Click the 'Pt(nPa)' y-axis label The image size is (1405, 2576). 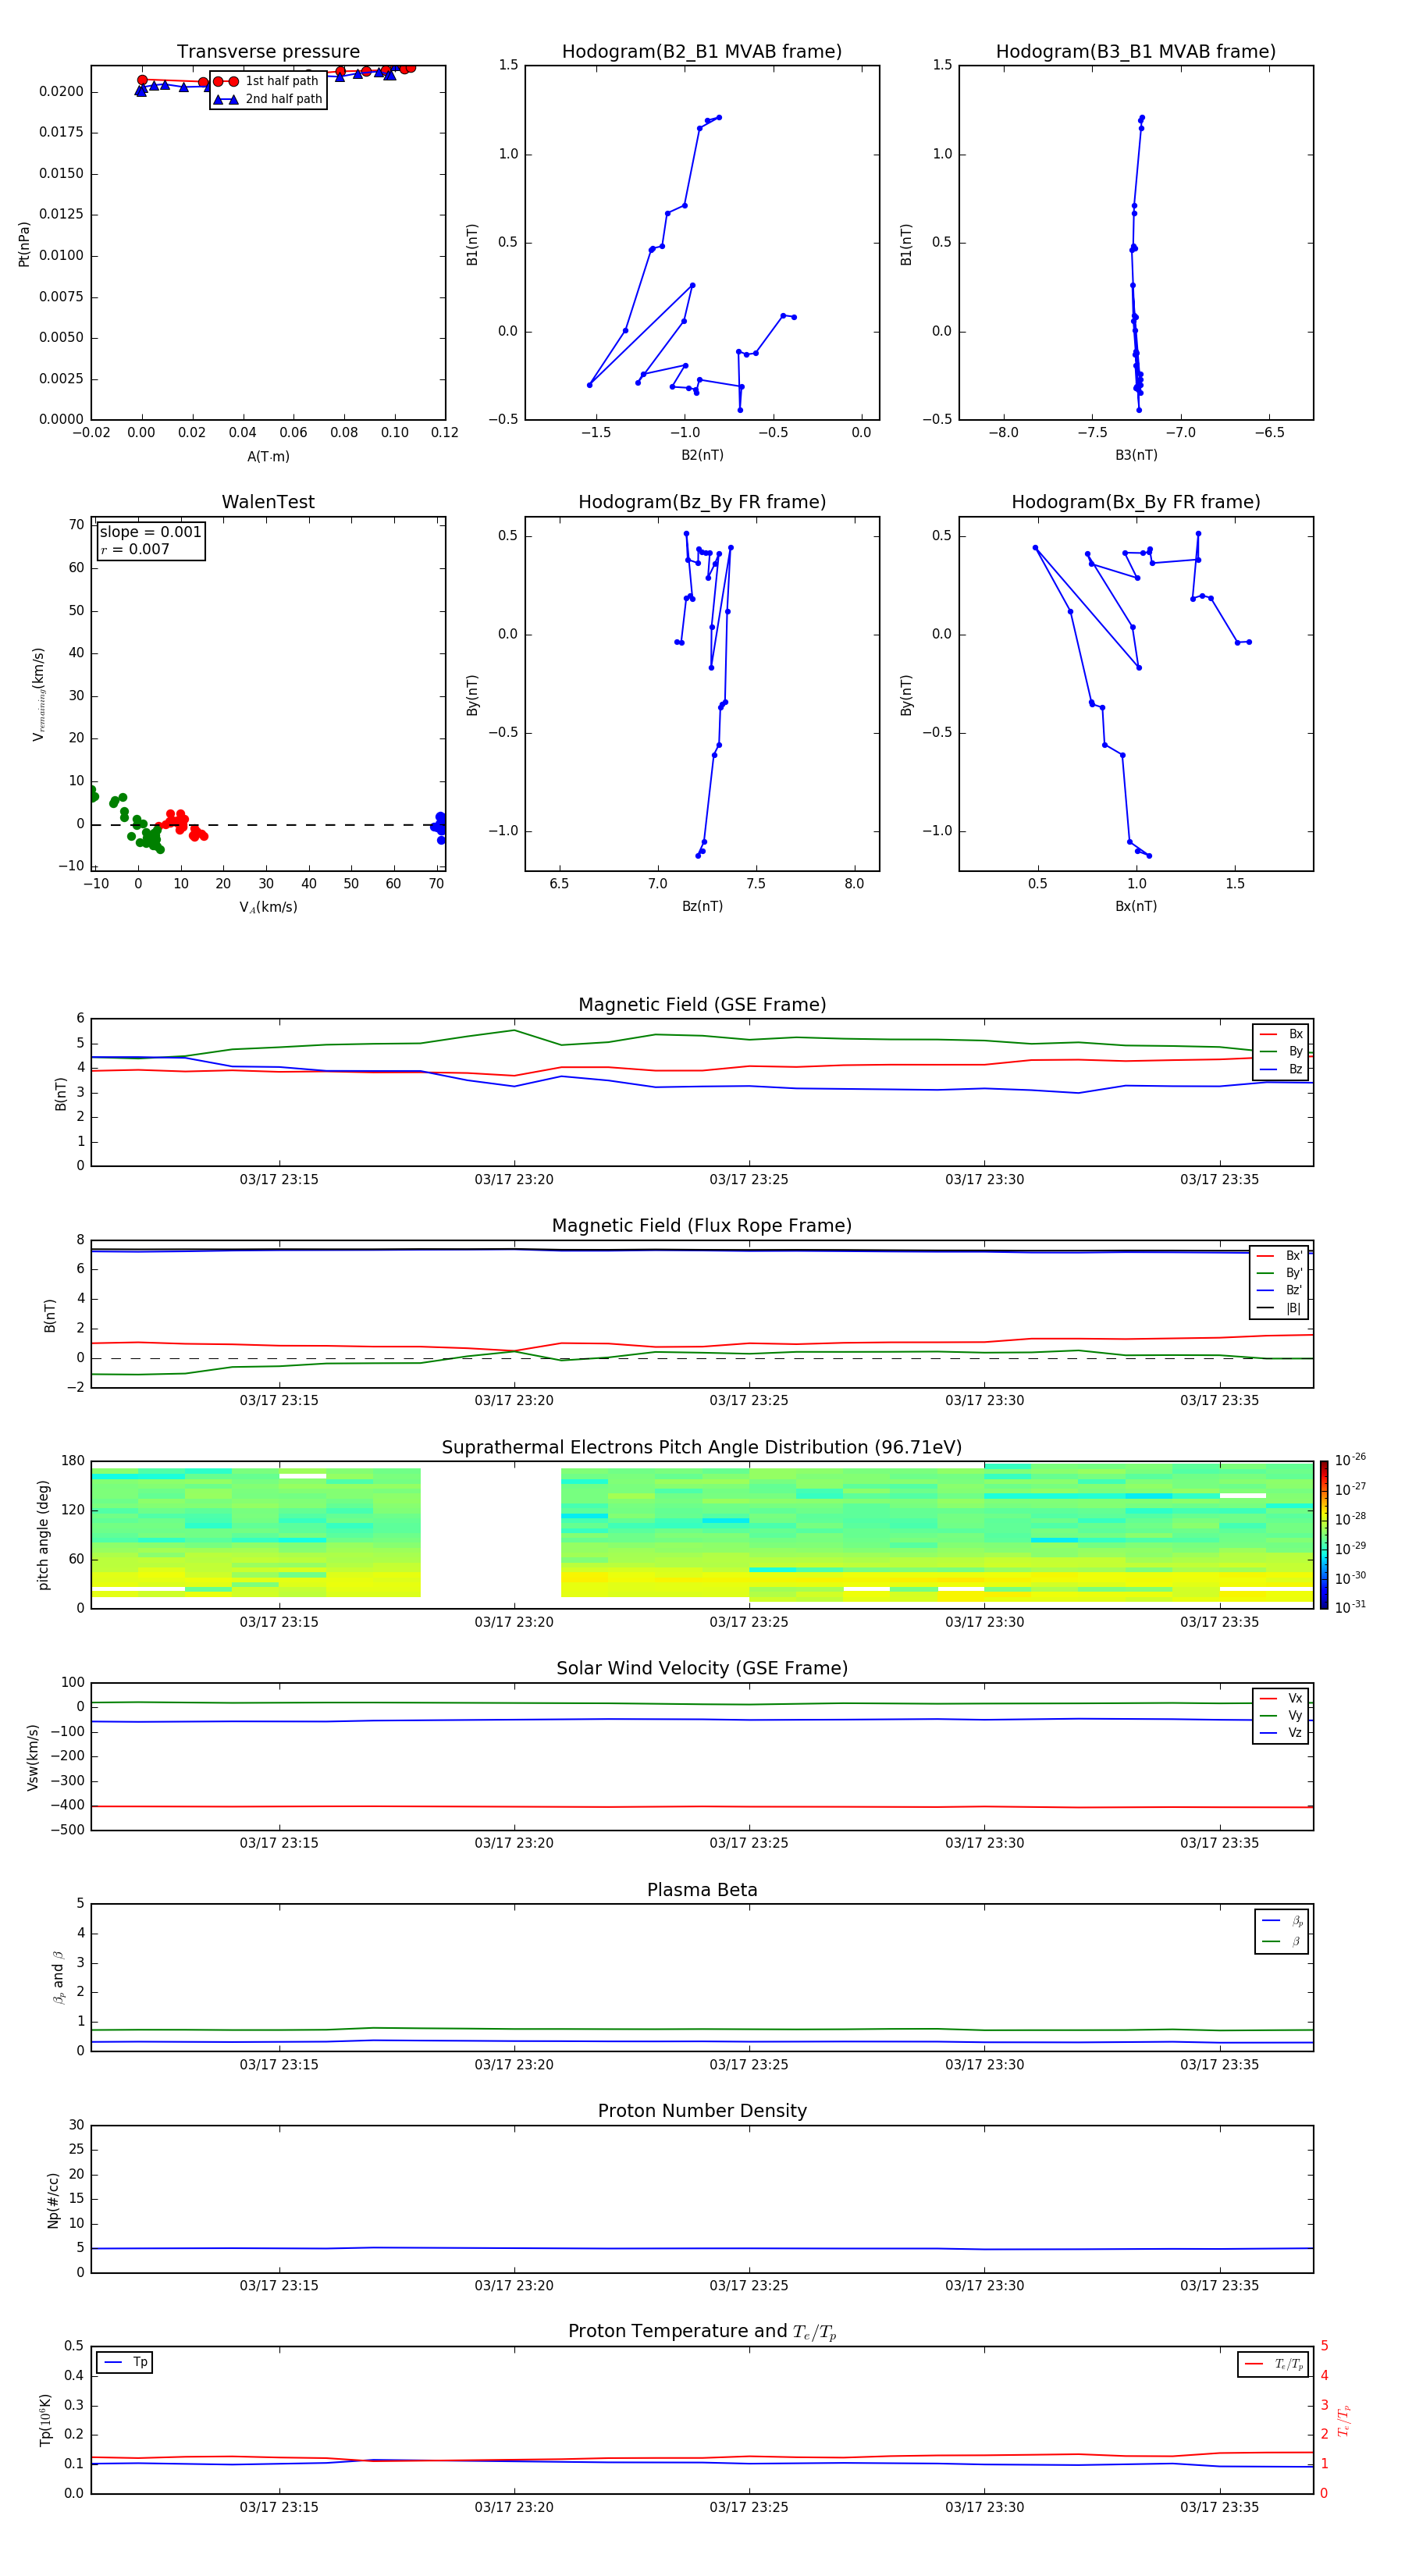(x=24, y=243)
